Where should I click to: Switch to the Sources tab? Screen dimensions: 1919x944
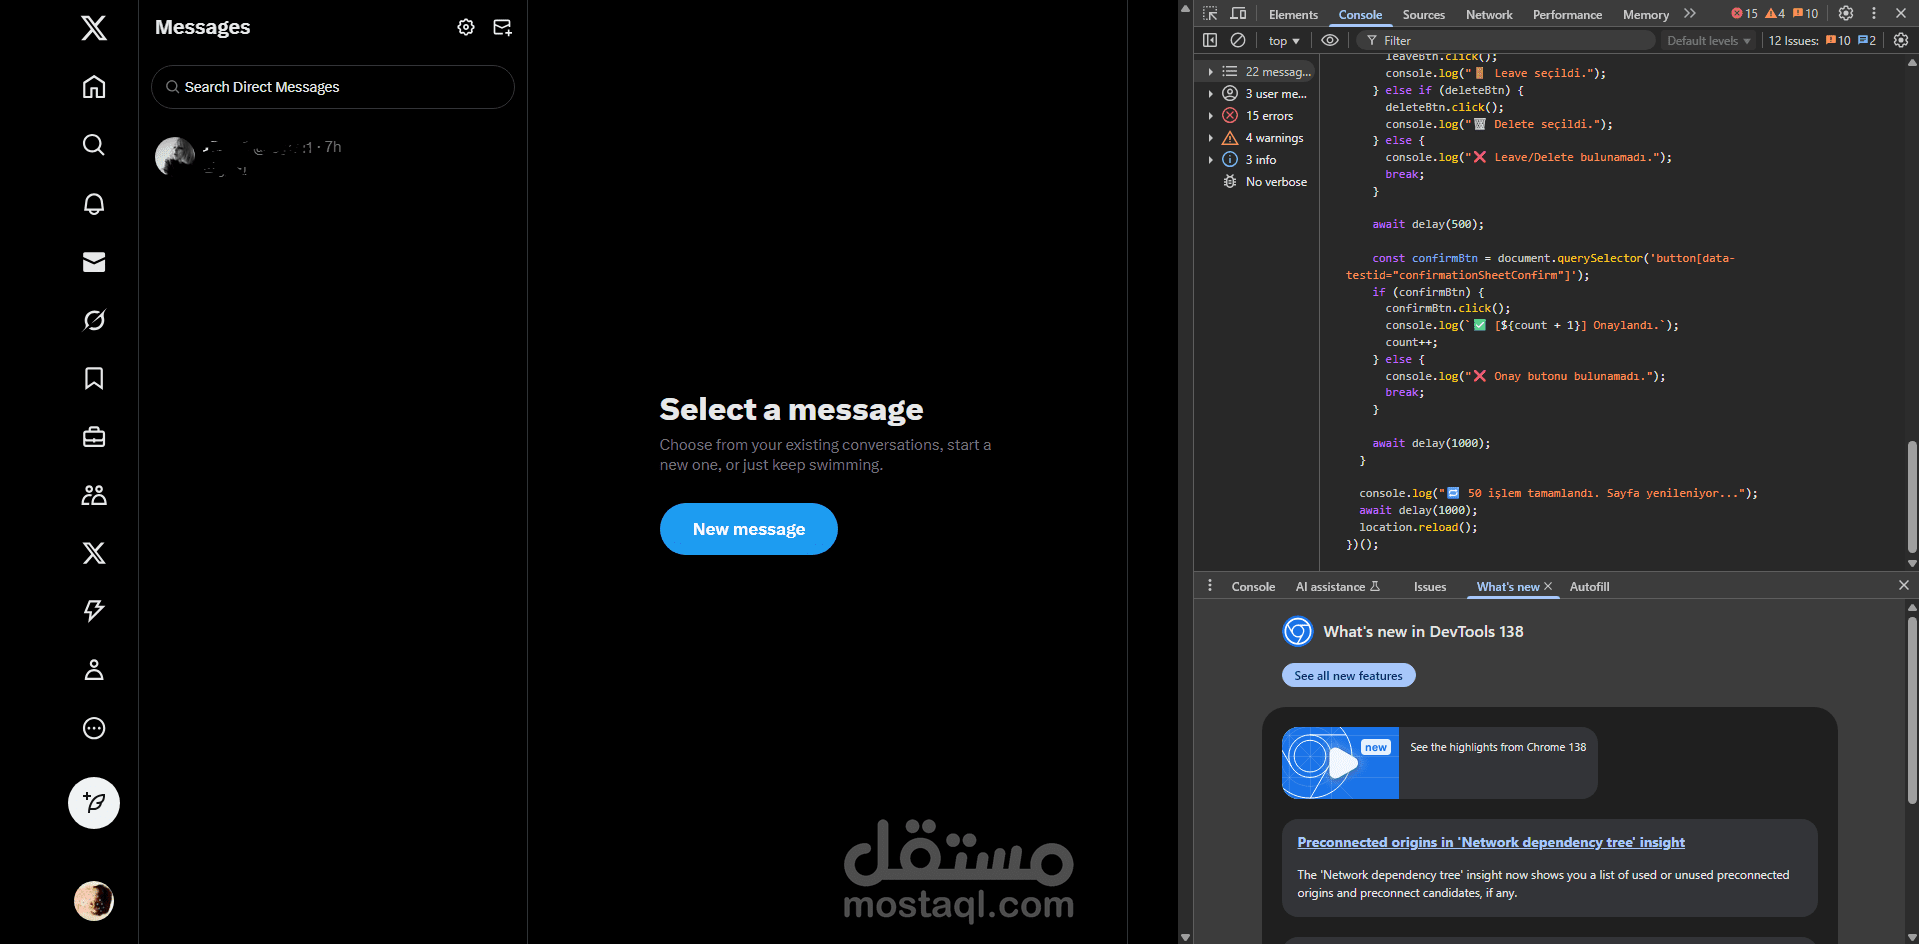pos(1424,14)
